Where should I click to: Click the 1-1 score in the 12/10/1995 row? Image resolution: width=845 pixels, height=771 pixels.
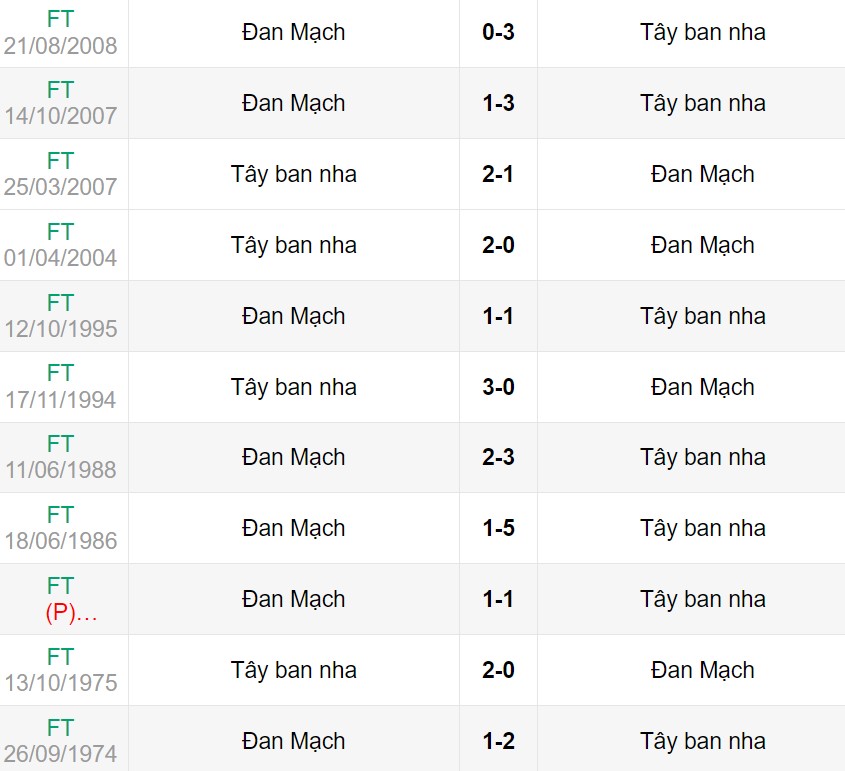tap(498, 316)
